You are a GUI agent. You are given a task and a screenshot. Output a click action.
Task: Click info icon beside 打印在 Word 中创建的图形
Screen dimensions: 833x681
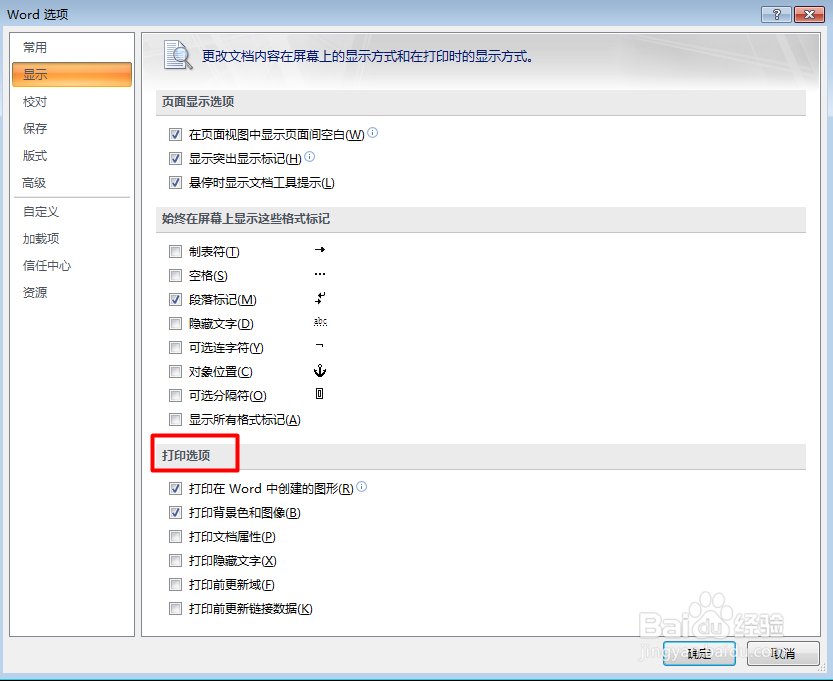(x=361, y=487)
